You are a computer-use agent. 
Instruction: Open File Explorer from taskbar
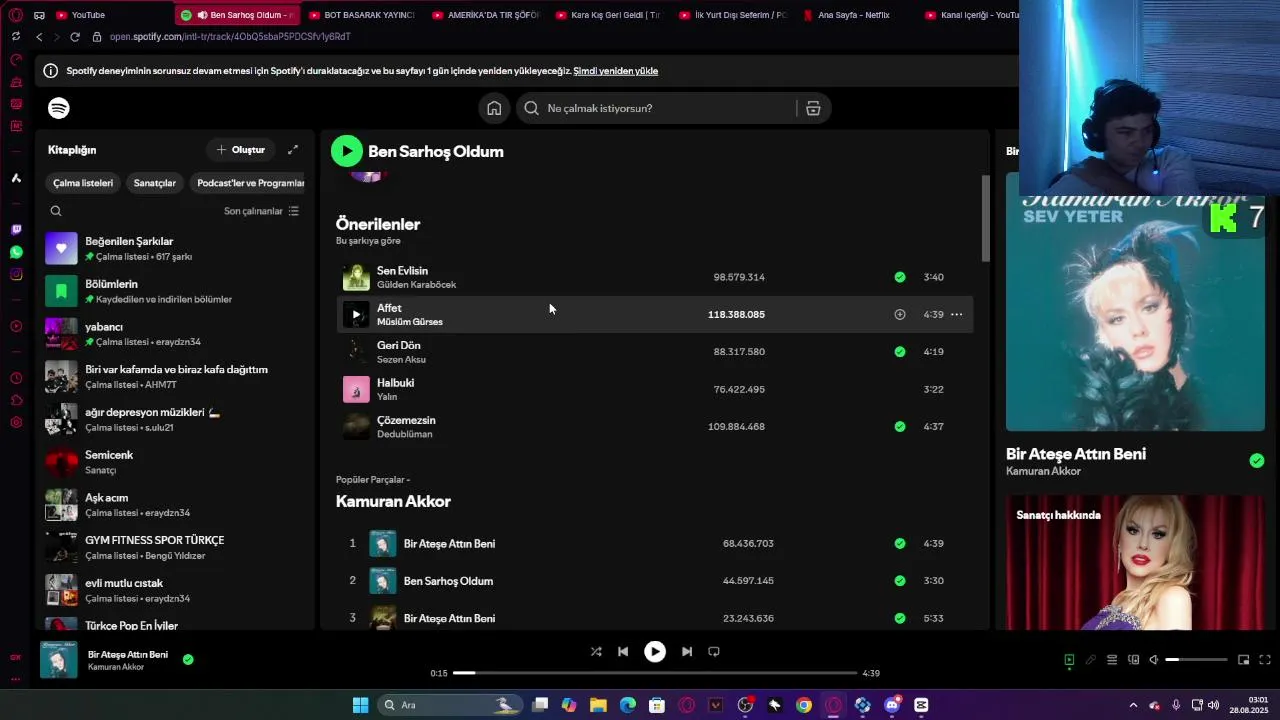click(x=598, y=705)
